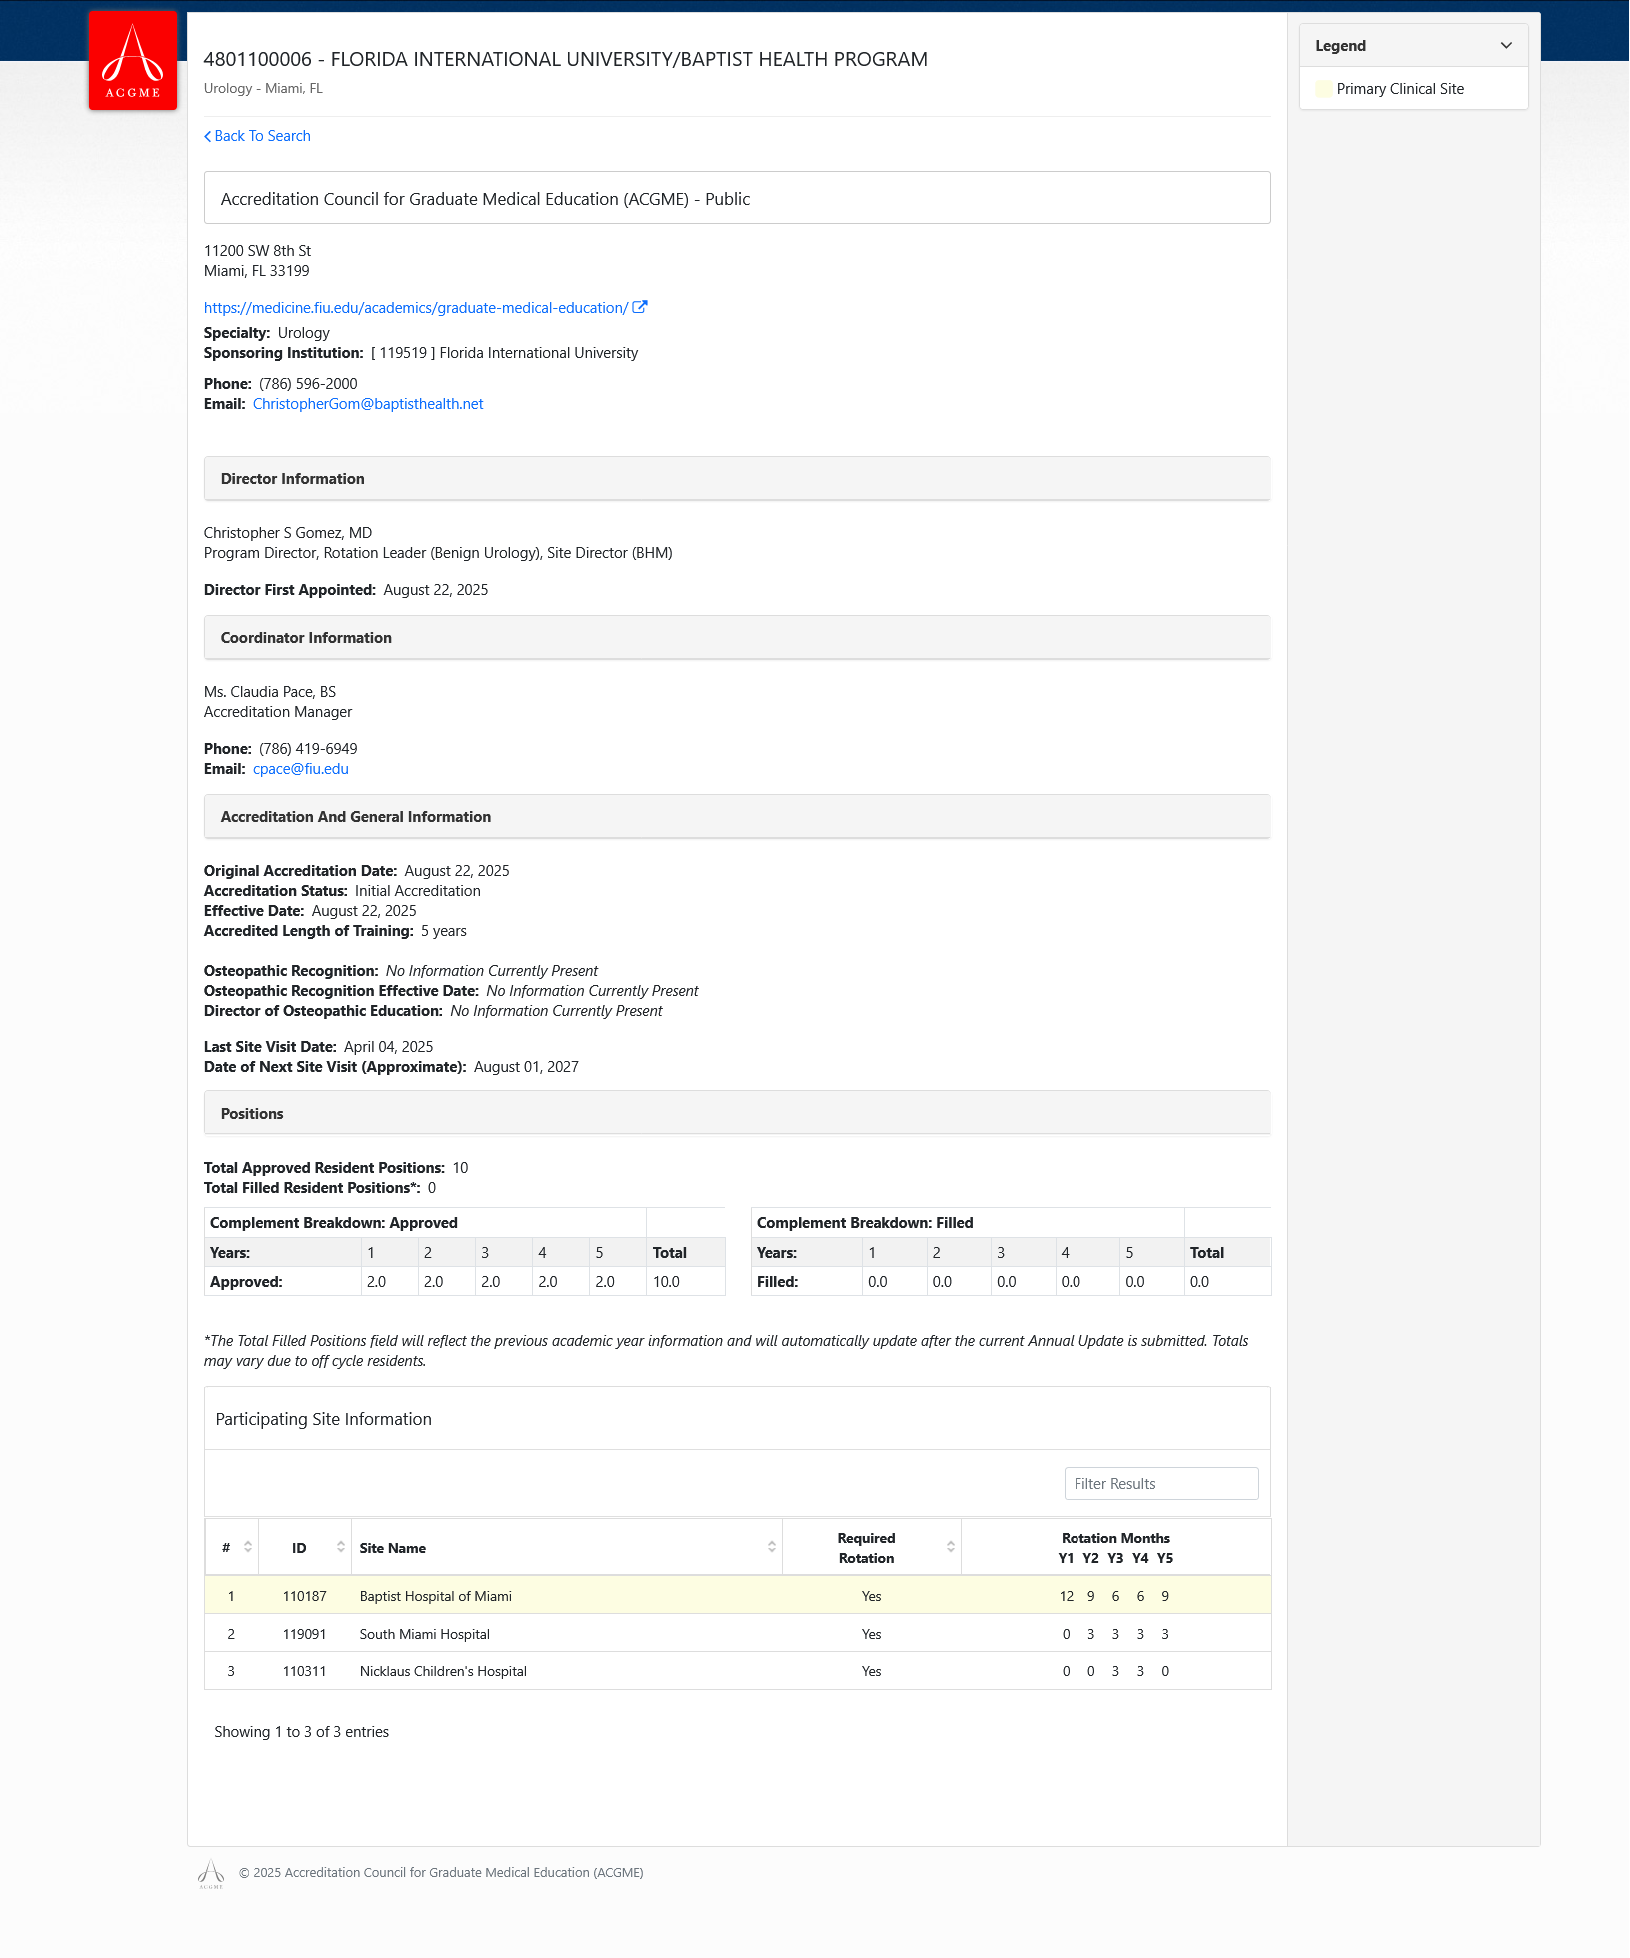Click the Approved total 10.0 cell
The width and height of the screenshot is (1630, 1958).
(685, 1282)
